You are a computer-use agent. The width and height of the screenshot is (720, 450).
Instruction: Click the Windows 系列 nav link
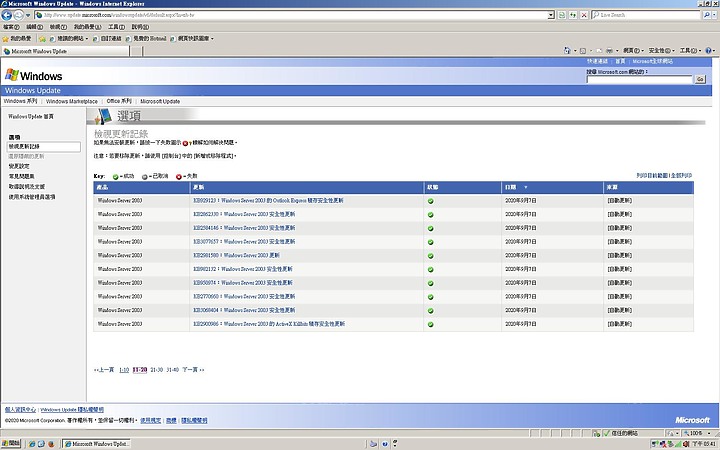[20, 101]
